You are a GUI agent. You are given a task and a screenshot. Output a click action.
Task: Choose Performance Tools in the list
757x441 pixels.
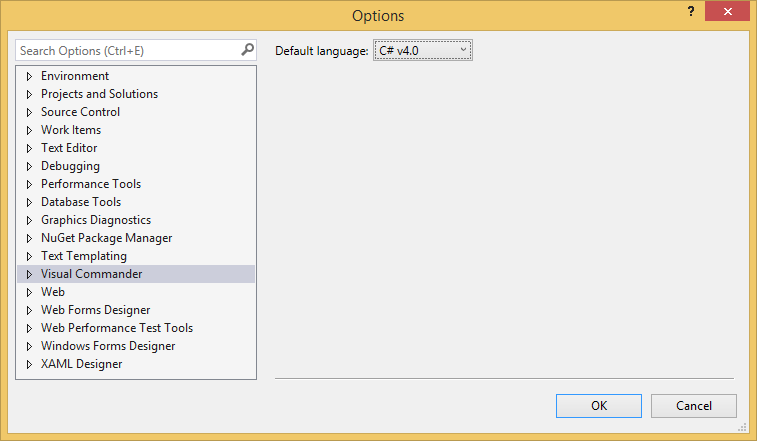tap(90, 184)
